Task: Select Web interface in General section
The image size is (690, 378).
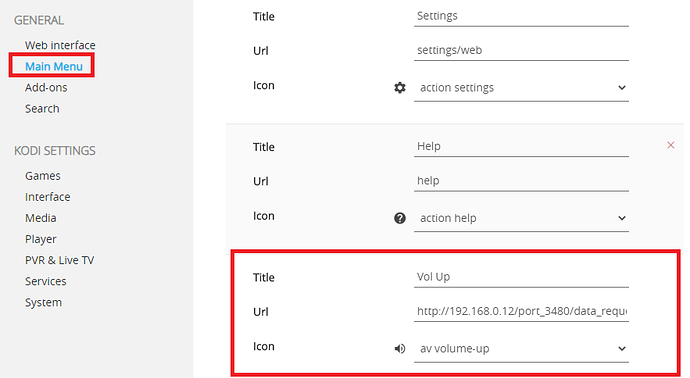Action: coord(60,45)
